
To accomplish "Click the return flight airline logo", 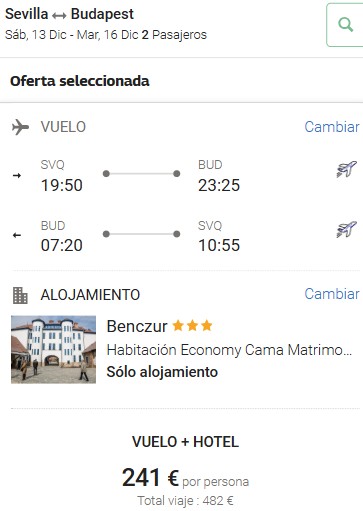I will click(347, 229).
